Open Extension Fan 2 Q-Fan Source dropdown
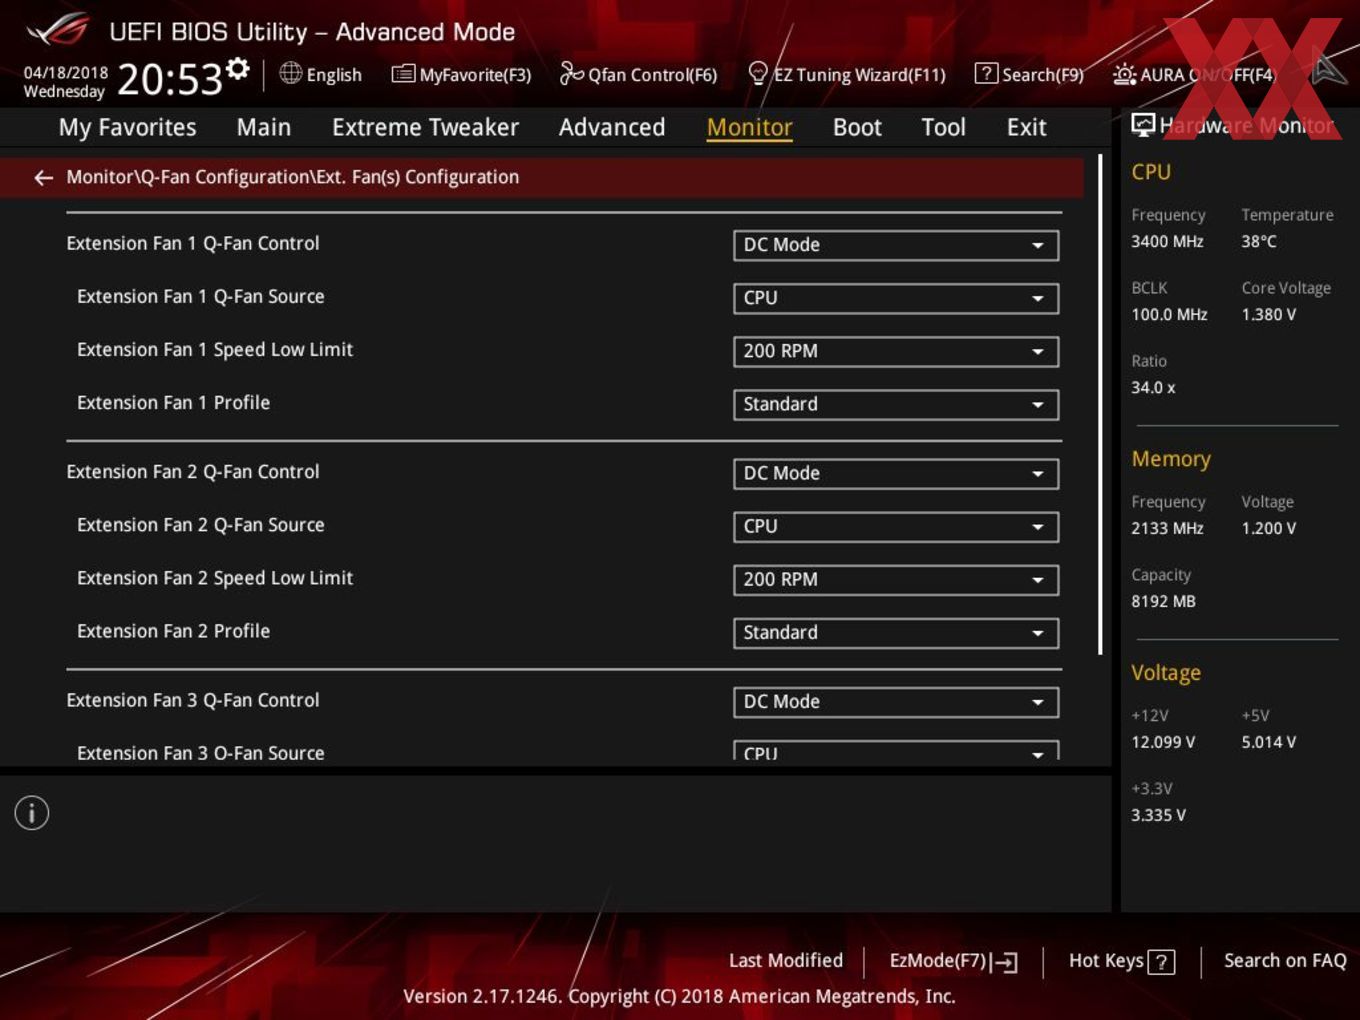The height and width of the screenshot is (1020, 1360). [x=896, y=526]
